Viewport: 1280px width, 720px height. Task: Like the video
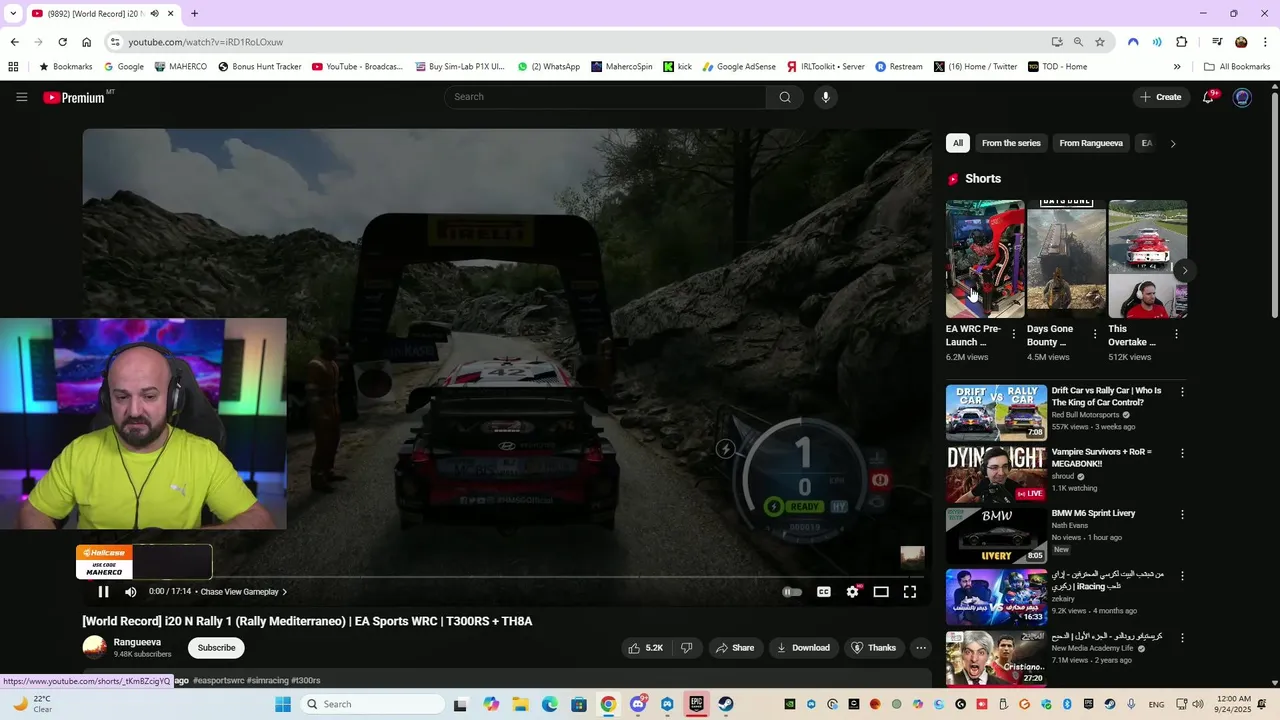(x=645, y=648)
